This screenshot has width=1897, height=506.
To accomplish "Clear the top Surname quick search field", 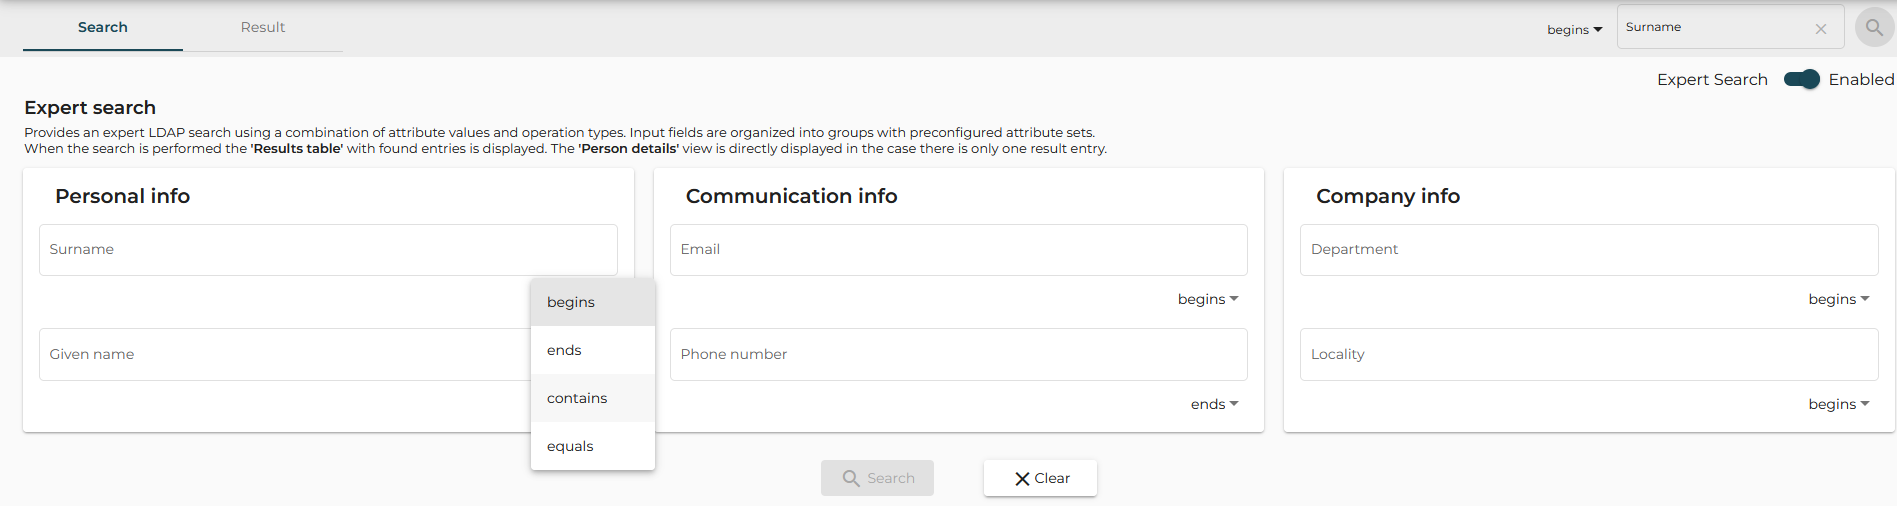I will coord(1821,29).
